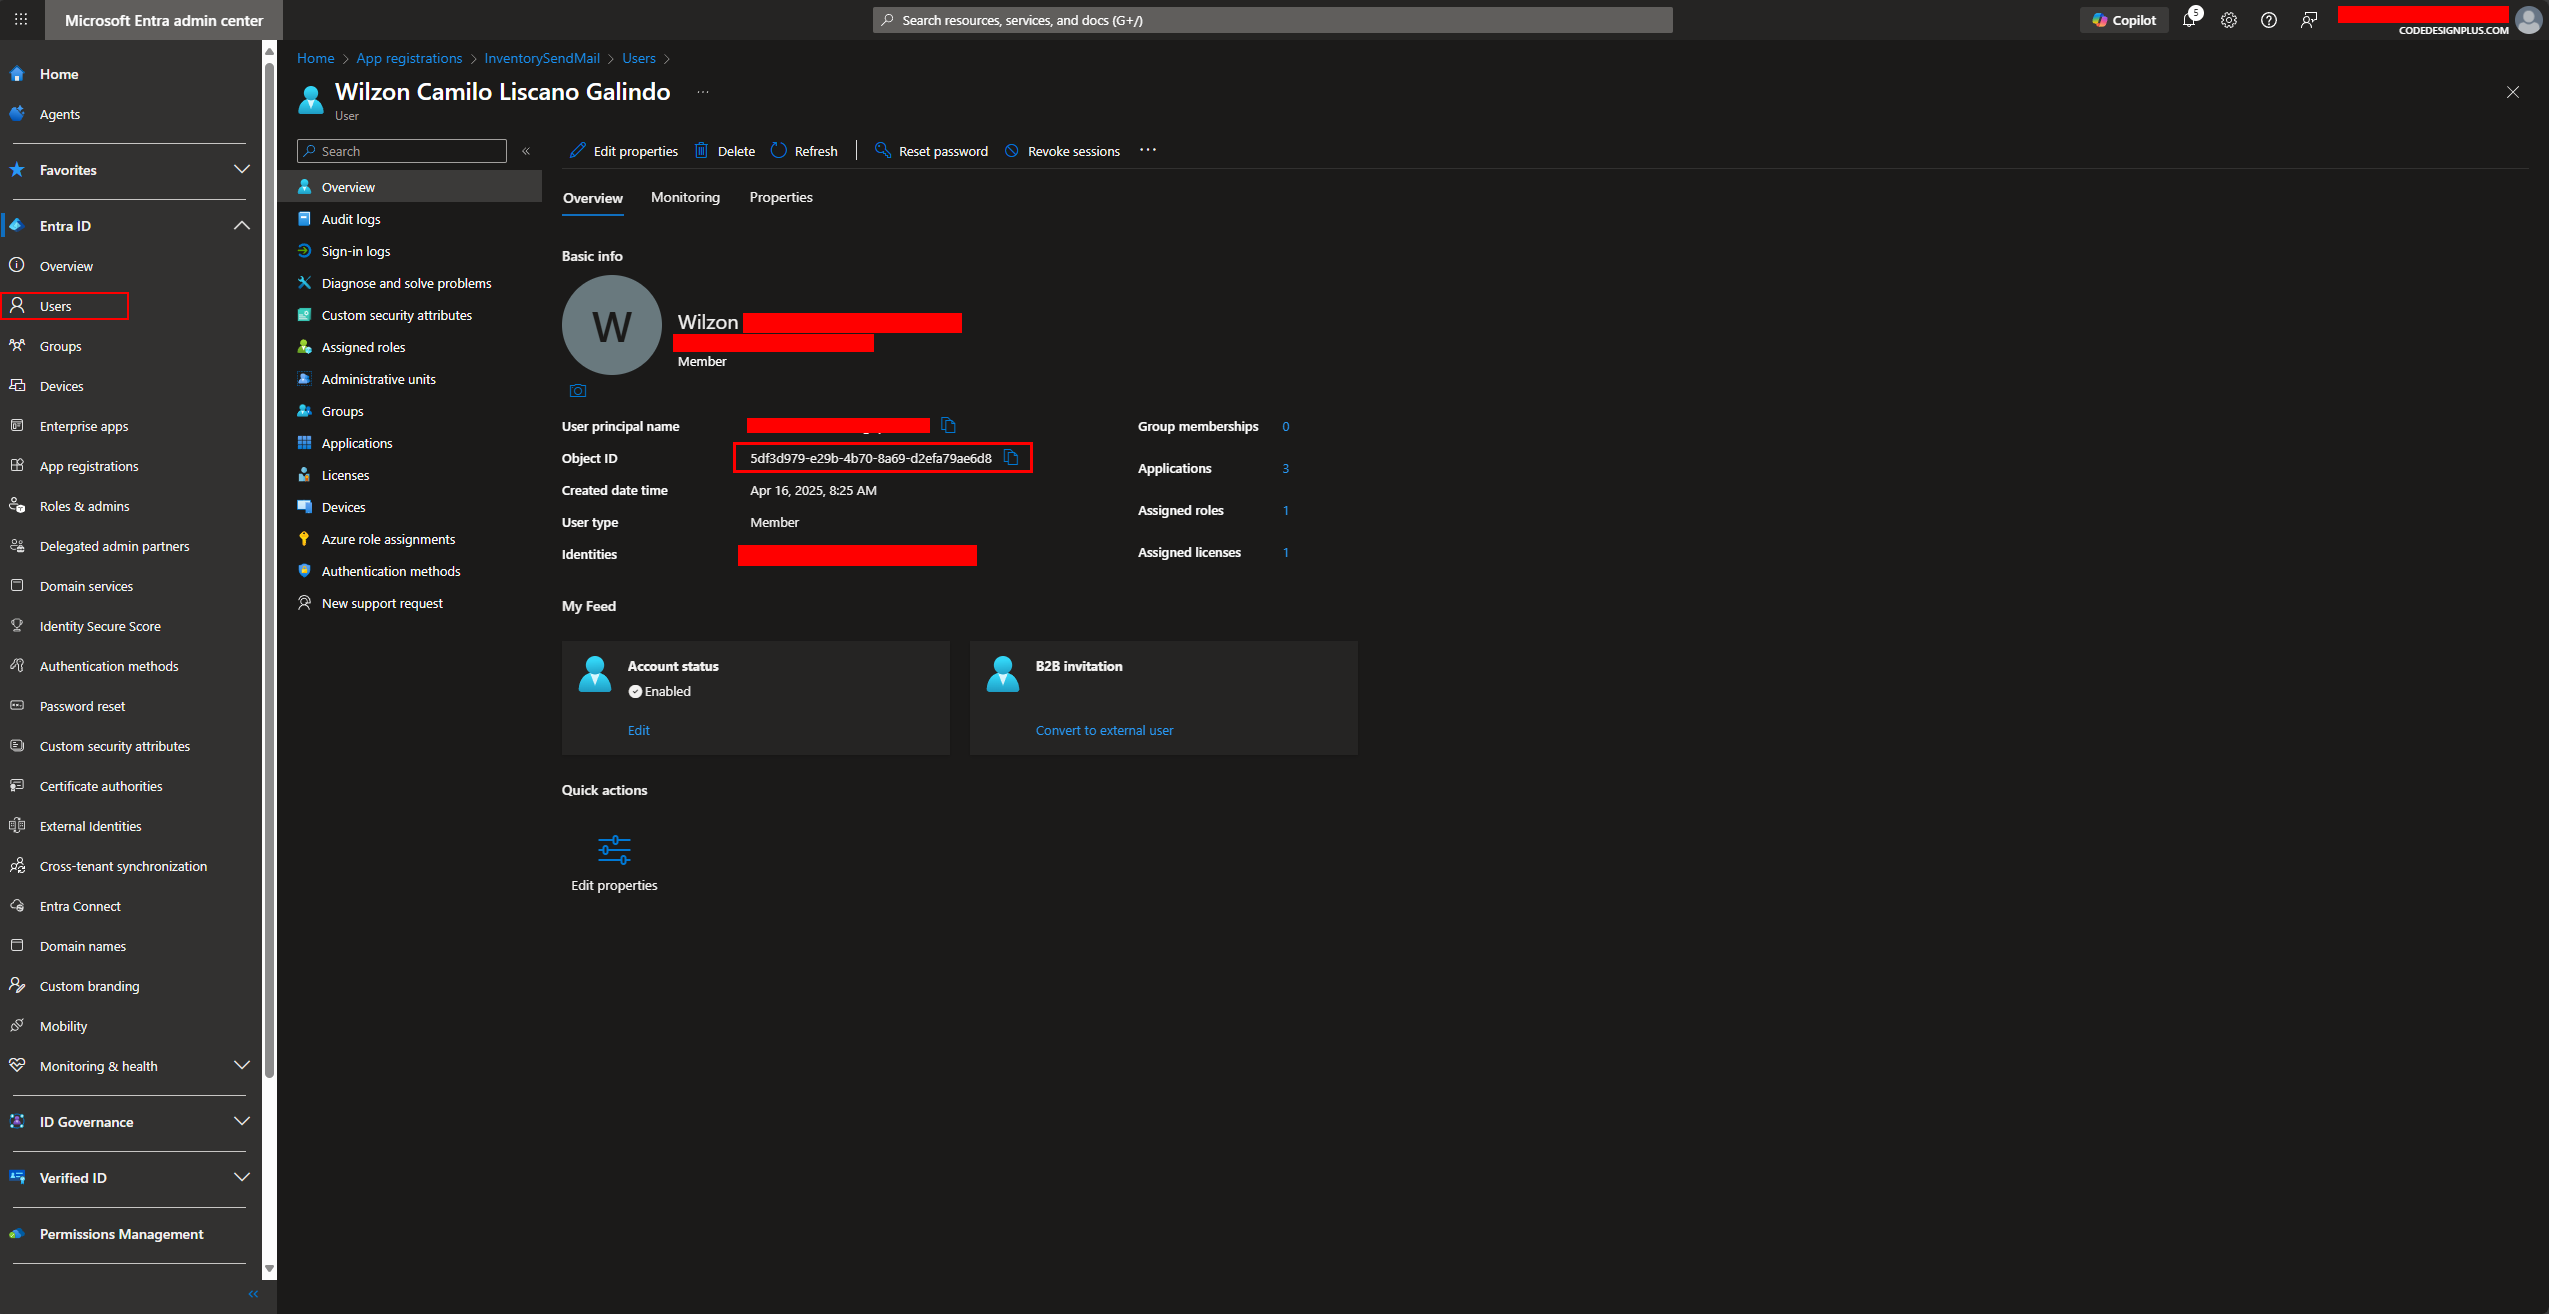Screen dimensions: 2549x1314
Task: Collapse the user resource menu
Action: 526,151
